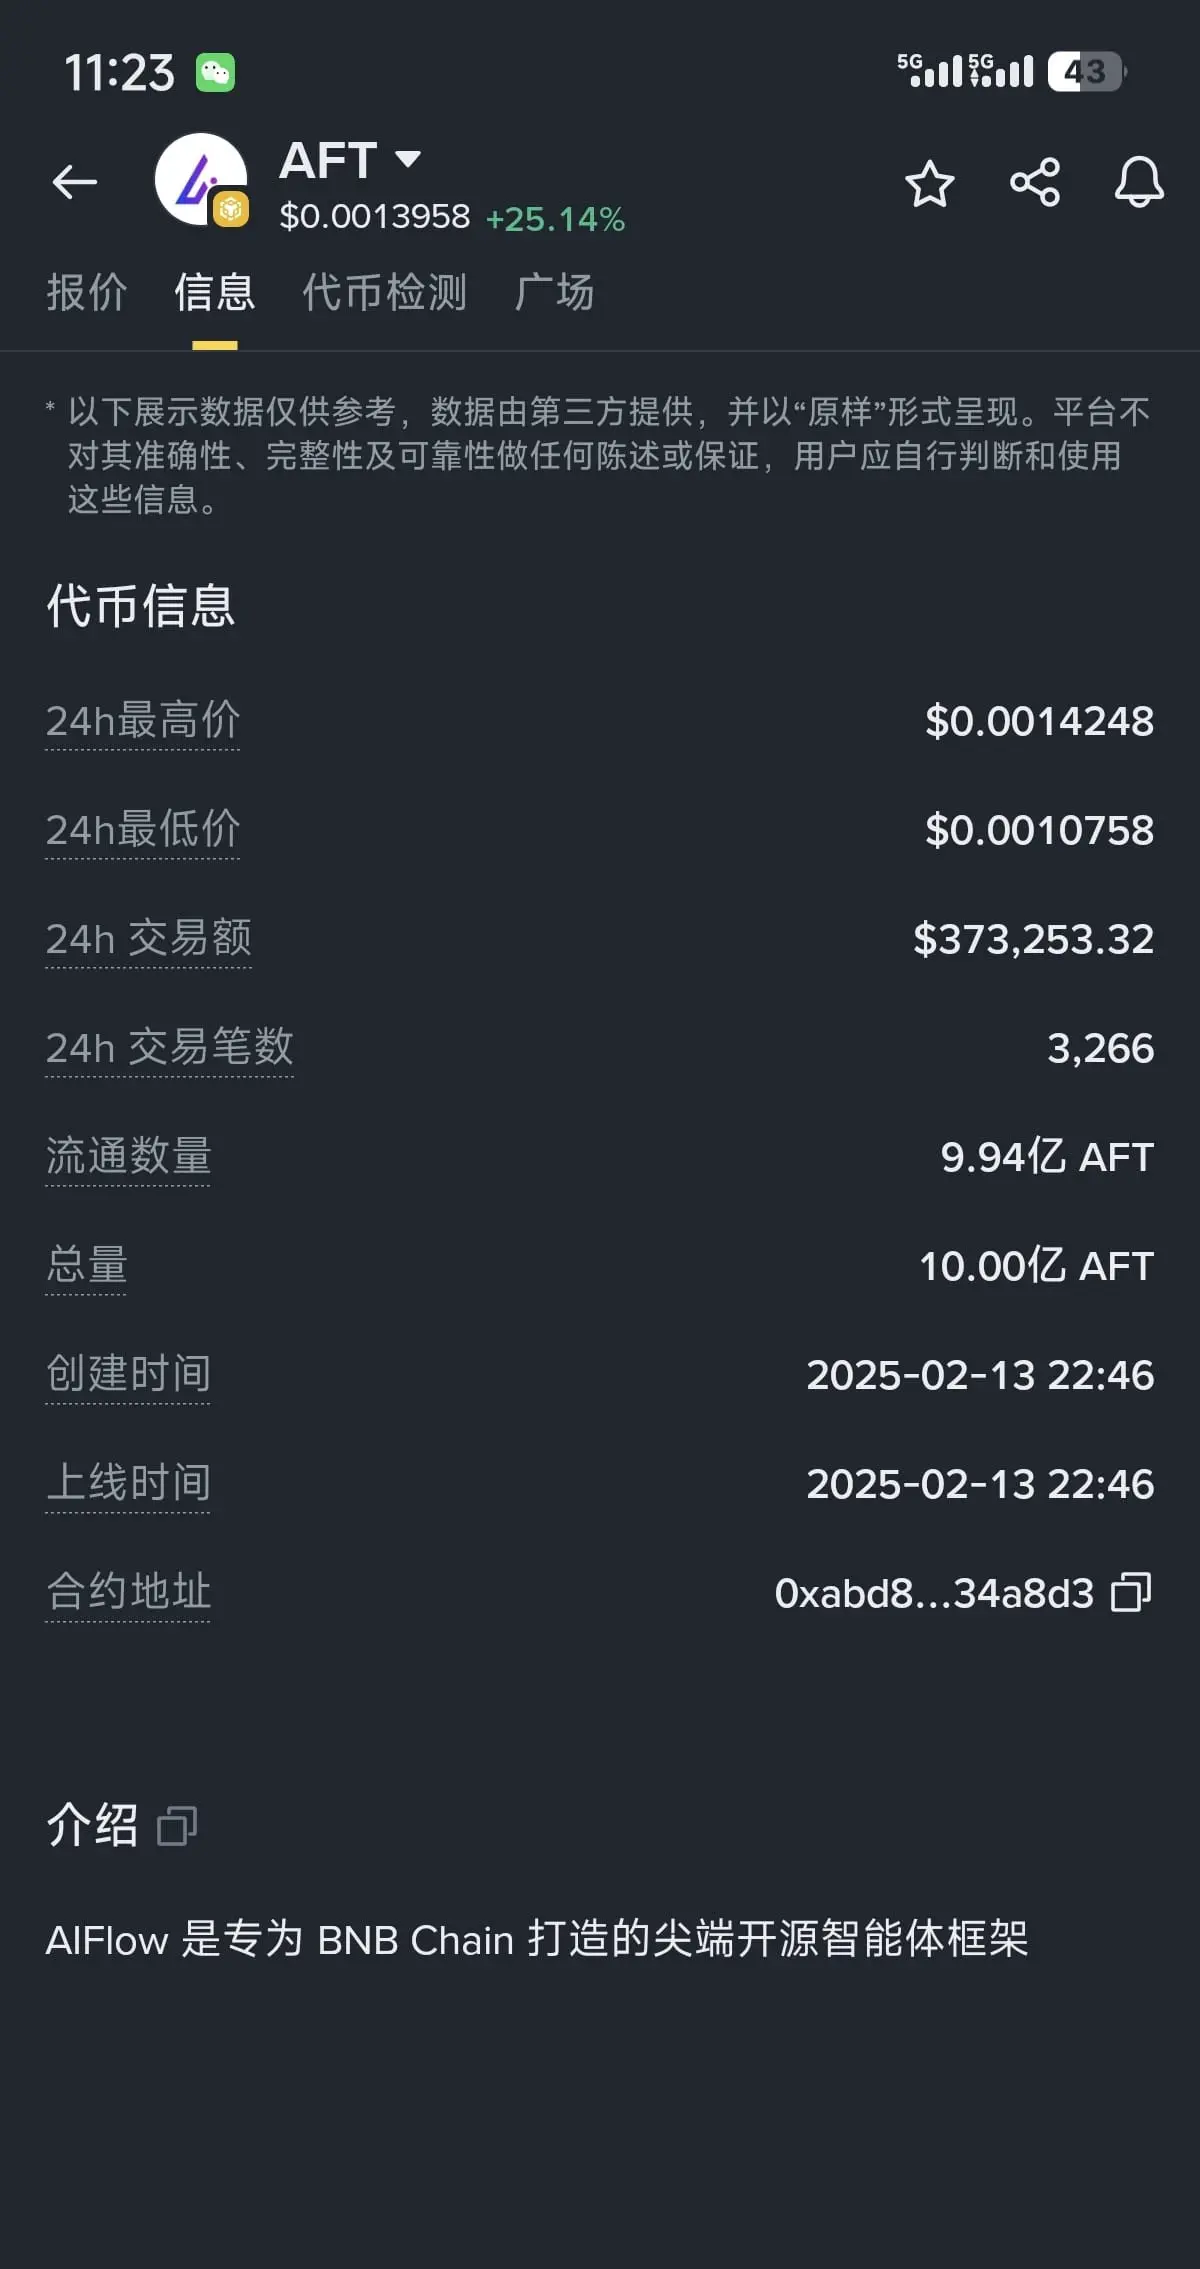
Task: Tap the 24h最高价 label for explanation
Action: click(143, 721)
